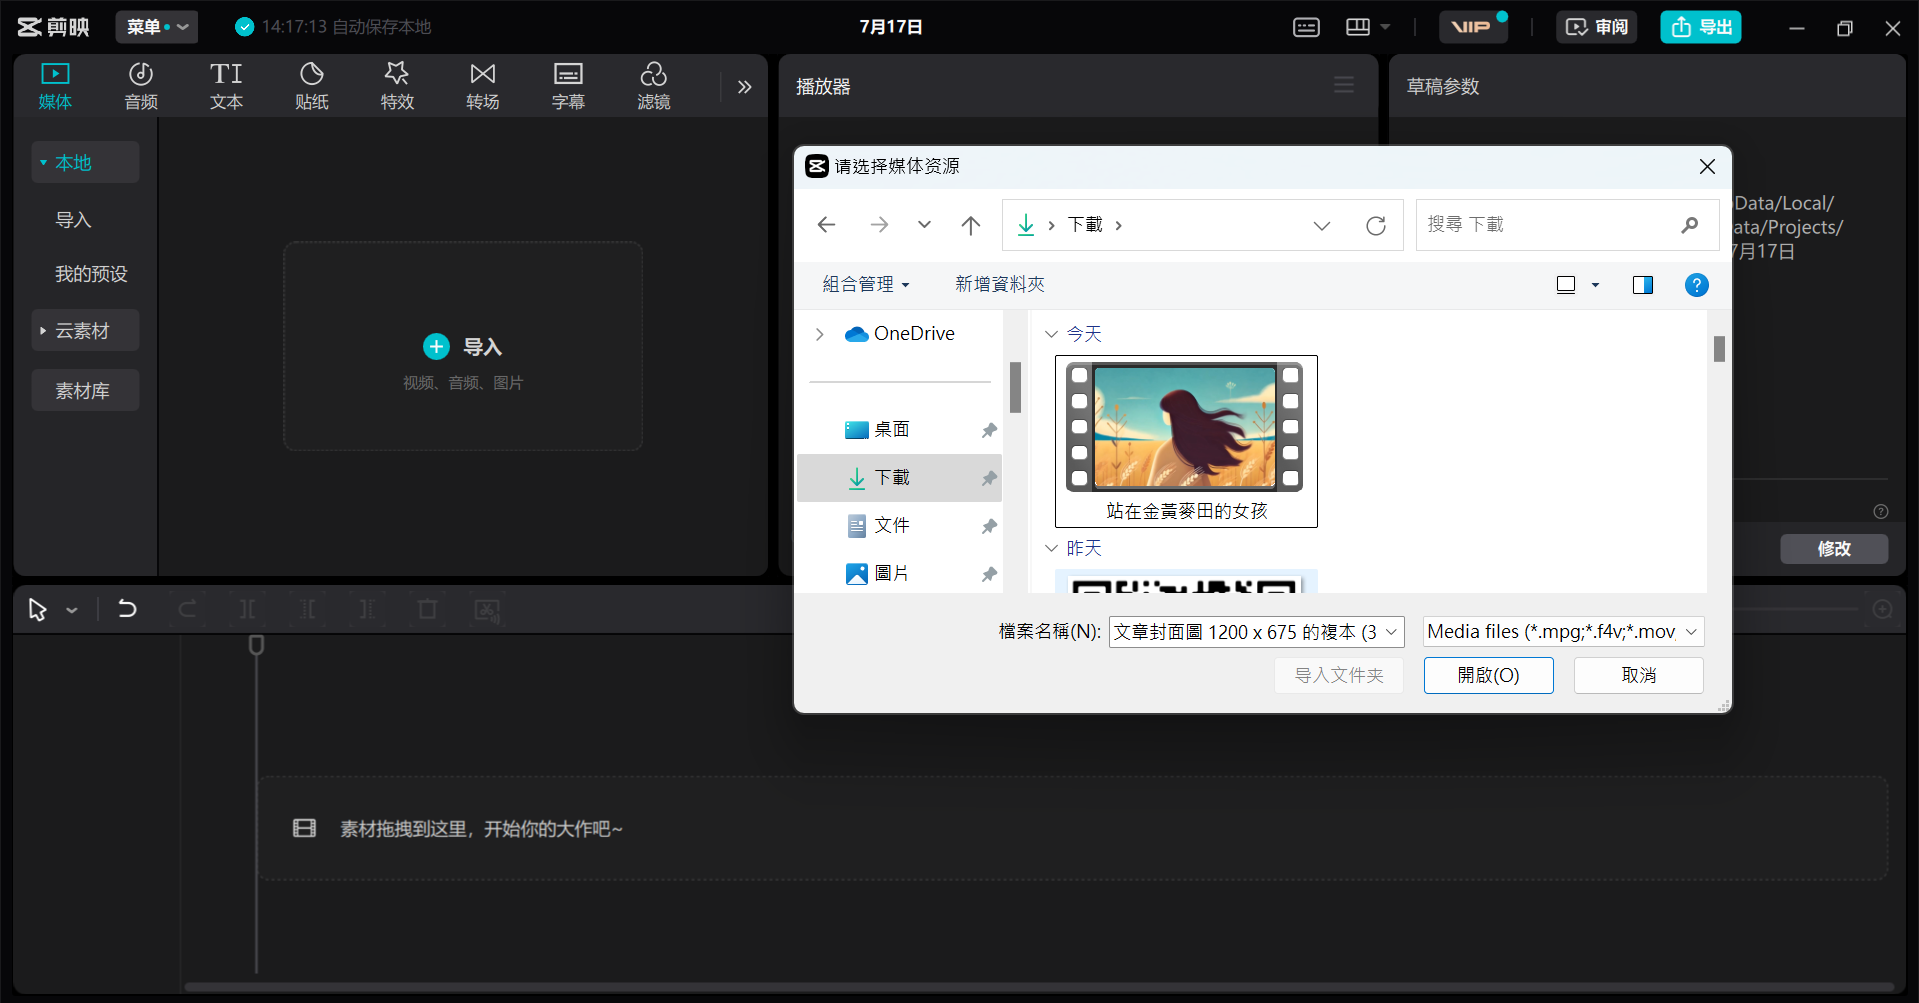Click the 音频 audio icon
1919x1003 pixels.
[x=141, y=86]
